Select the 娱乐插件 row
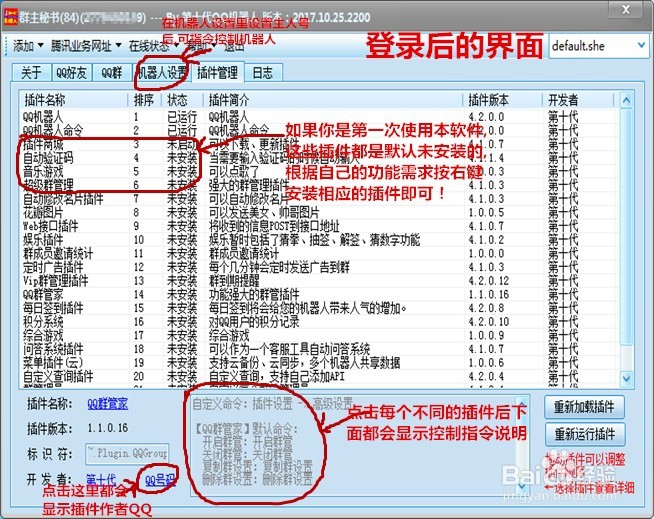 point(319,240)
